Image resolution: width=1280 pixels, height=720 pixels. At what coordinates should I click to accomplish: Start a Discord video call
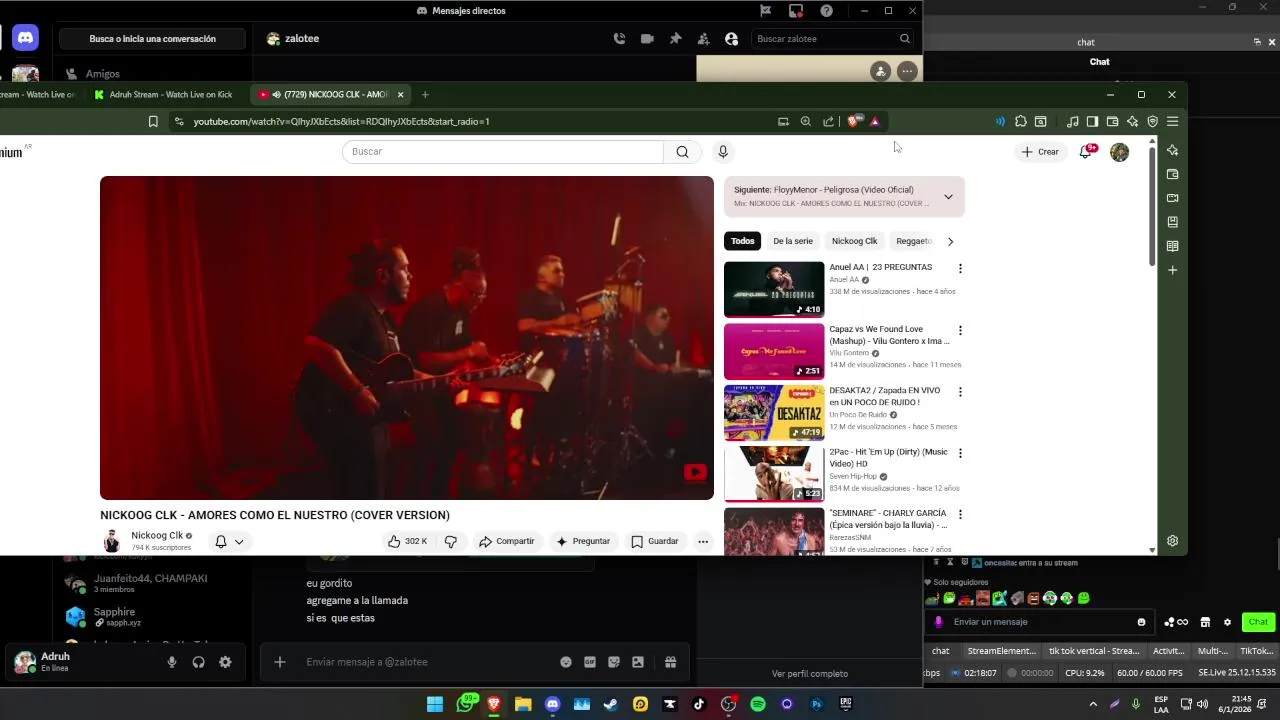point(647,39)
